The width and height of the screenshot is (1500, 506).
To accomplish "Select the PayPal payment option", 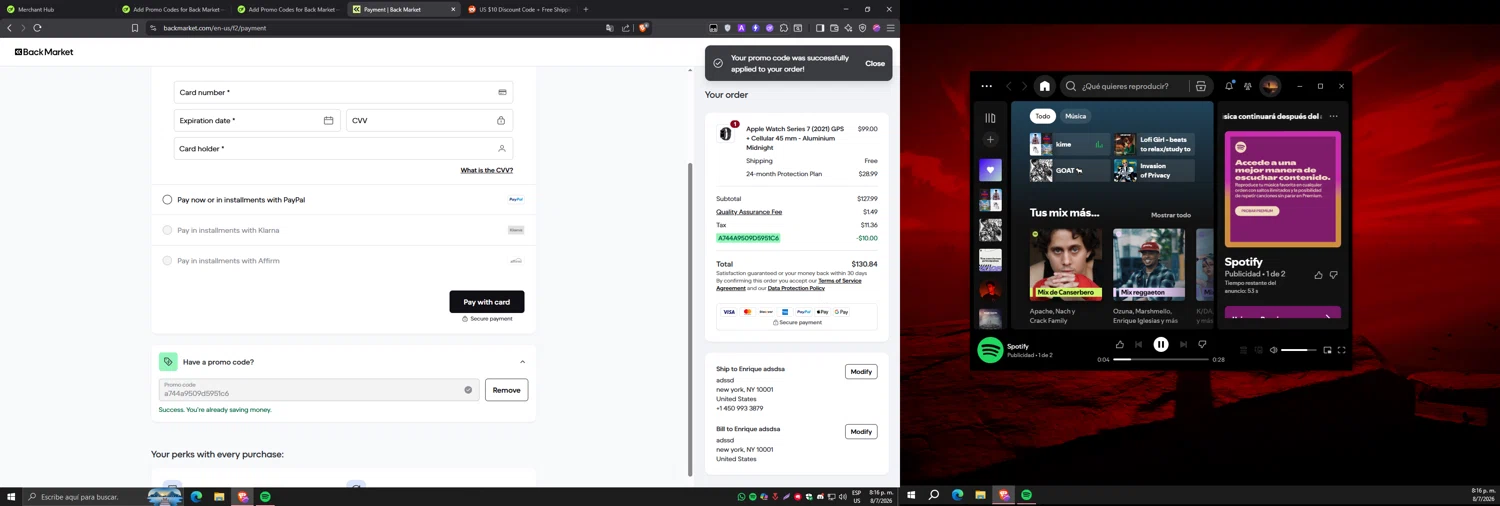I will tap(167, 200).
